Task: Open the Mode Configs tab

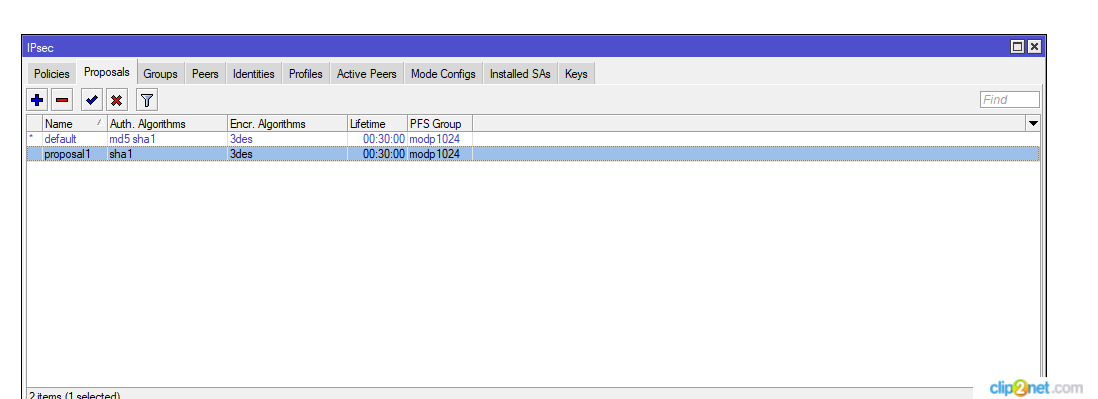Action: [x=443, y=74]
